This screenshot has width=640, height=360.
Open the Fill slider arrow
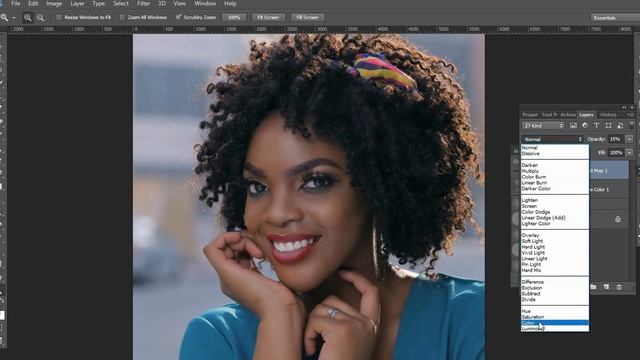pyautogui.click(x=629, y=153)
